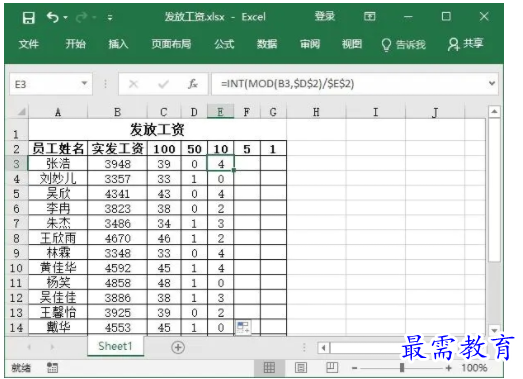This screenshot has height=379, width=523.
Task: Open the 文件 menu tab
Action: tap(29, 44)
